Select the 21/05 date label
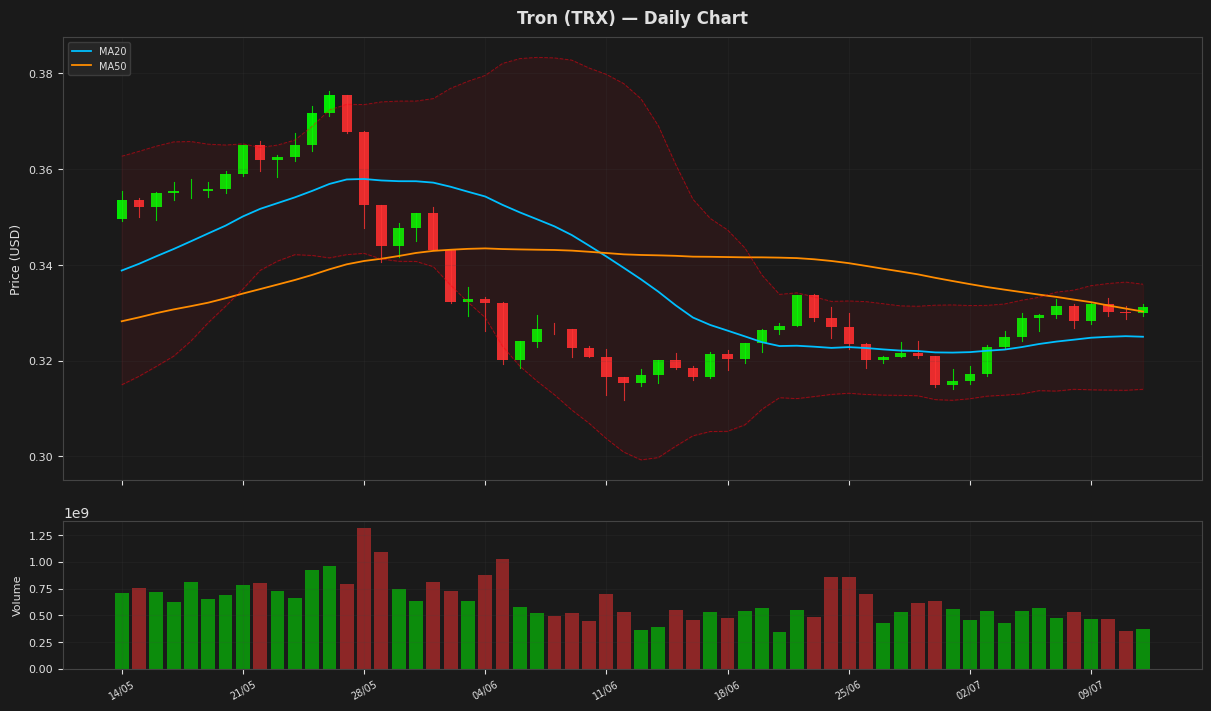This screenshot has height=711, width=1211. click(243, 690)
